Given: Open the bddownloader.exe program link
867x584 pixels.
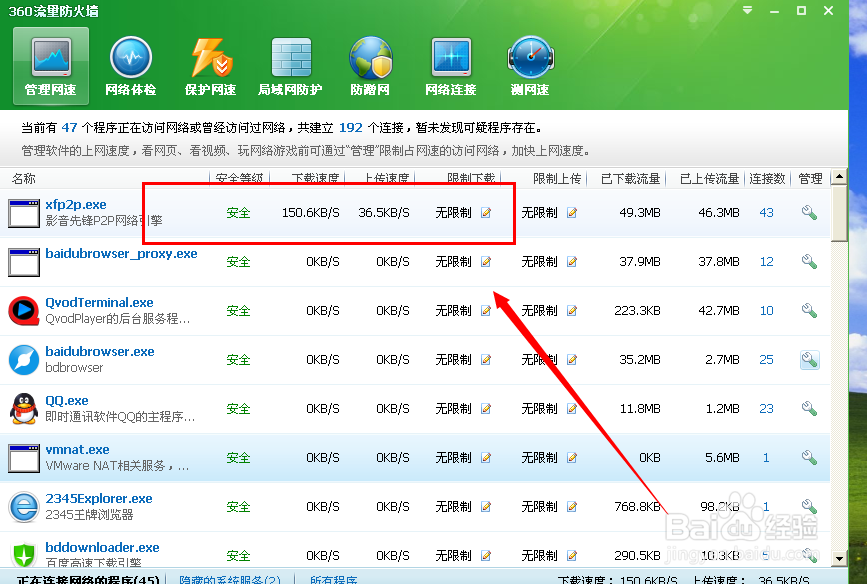Looking at the screenshot, I should (x=102, y=548).
